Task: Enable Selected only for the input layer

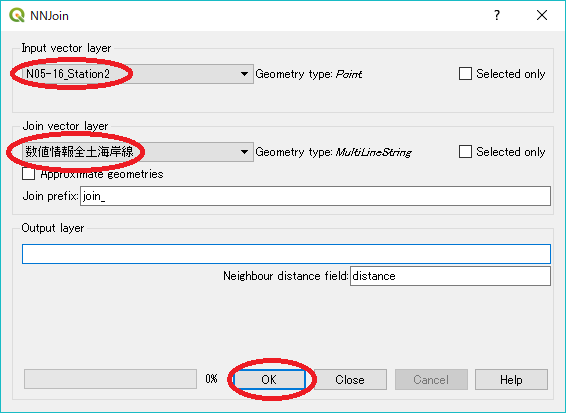Action: click(x=465, y=74)
